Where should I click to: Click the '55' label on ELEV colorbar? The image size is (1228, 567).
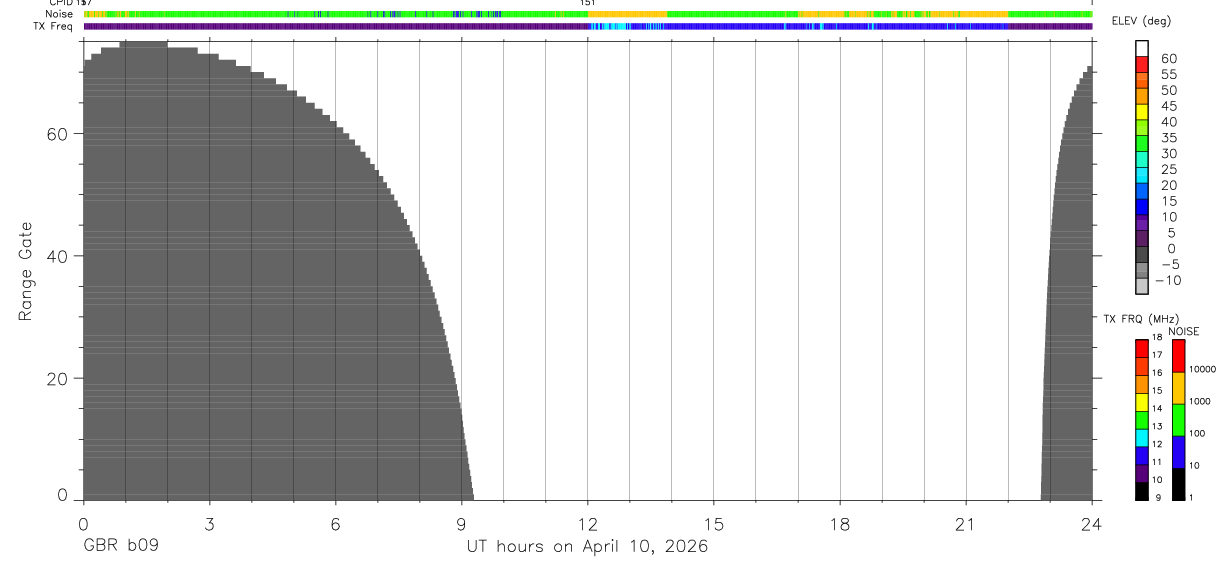click(x=1168, y=75)
